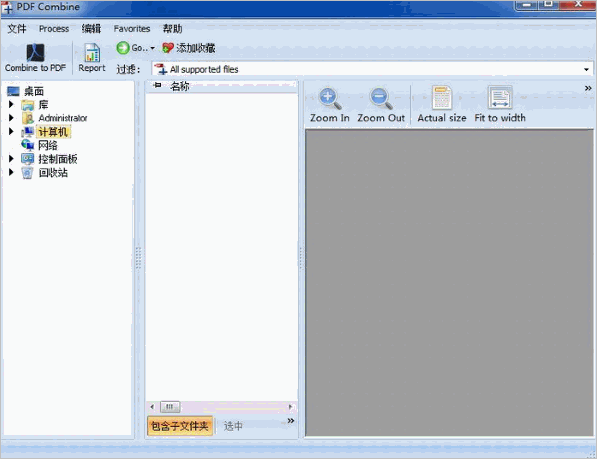Select the Fit to width icon
Screen dimensions: 597x459
500,98
